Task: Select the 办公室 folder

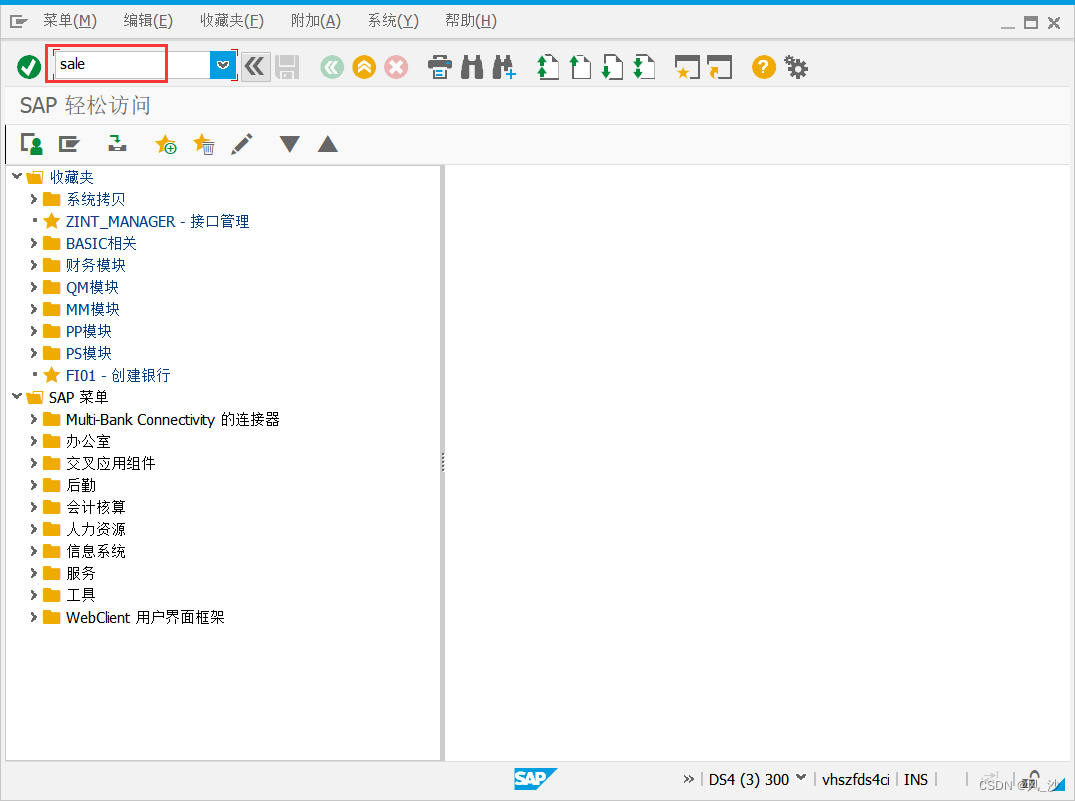Action: pyautogui.click(x=88, y=442)
